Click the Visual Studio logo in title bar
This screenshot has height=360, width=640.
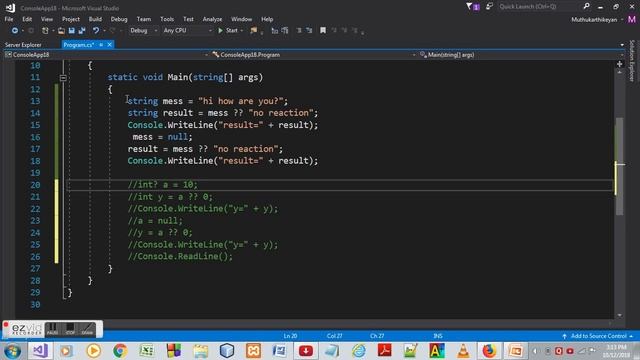pos(10,7)
